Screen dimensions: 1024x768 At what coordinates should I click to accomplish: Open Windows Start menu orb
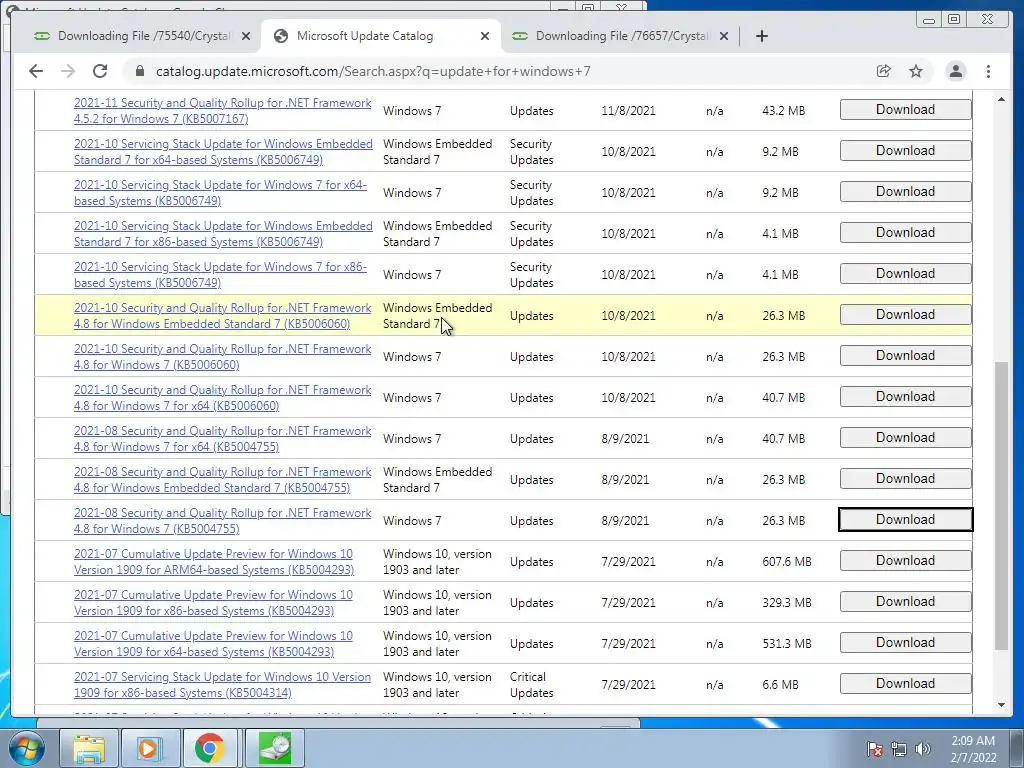pos(27,748)
